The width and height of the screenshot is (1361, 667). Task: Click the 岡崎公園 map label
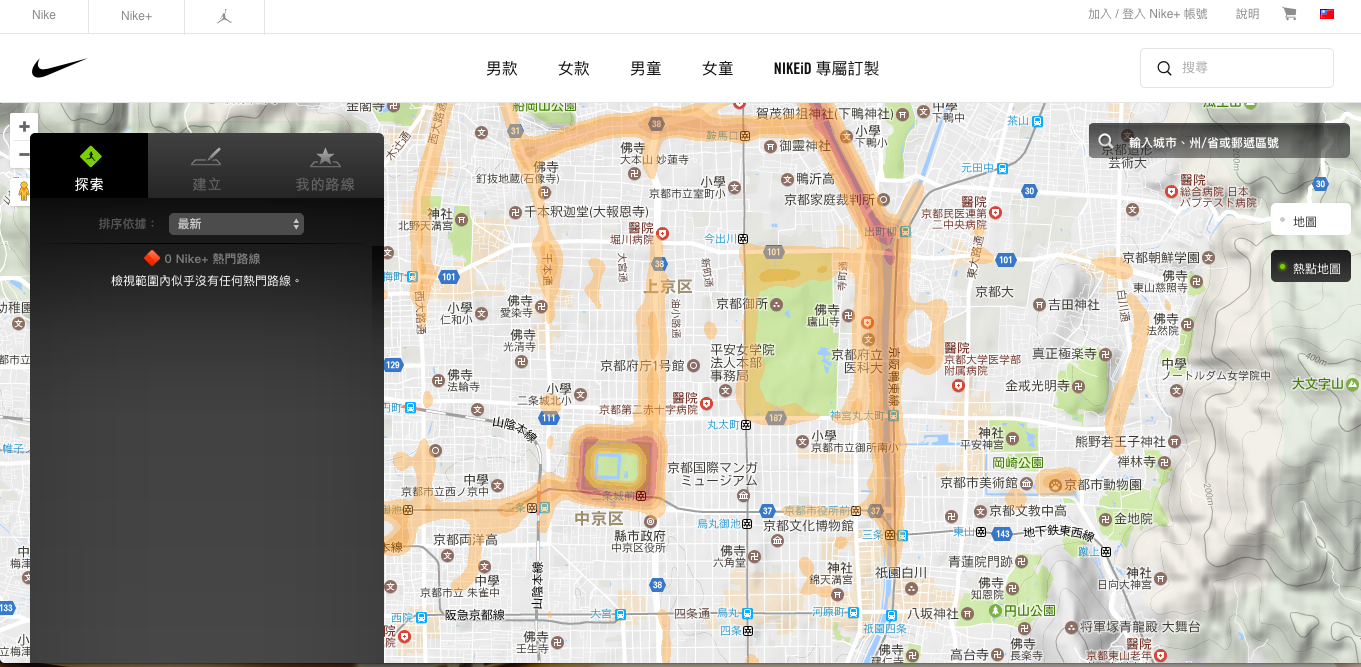coord(1018,462)
